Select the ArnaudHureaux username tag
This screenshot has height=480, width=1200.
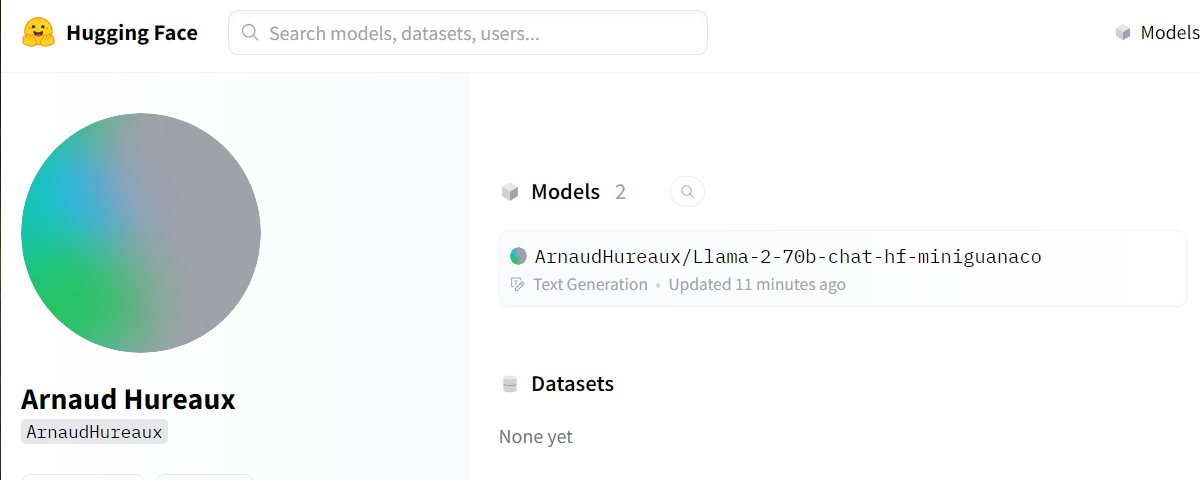pyautogui.click(x=94, y=432)
